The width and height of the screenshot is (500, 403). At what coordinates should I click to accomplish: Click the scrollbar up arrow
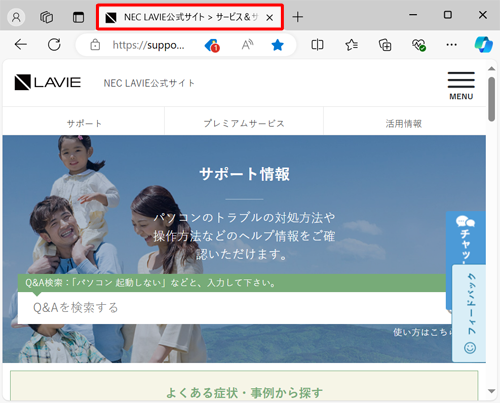(x=492, y=69)
